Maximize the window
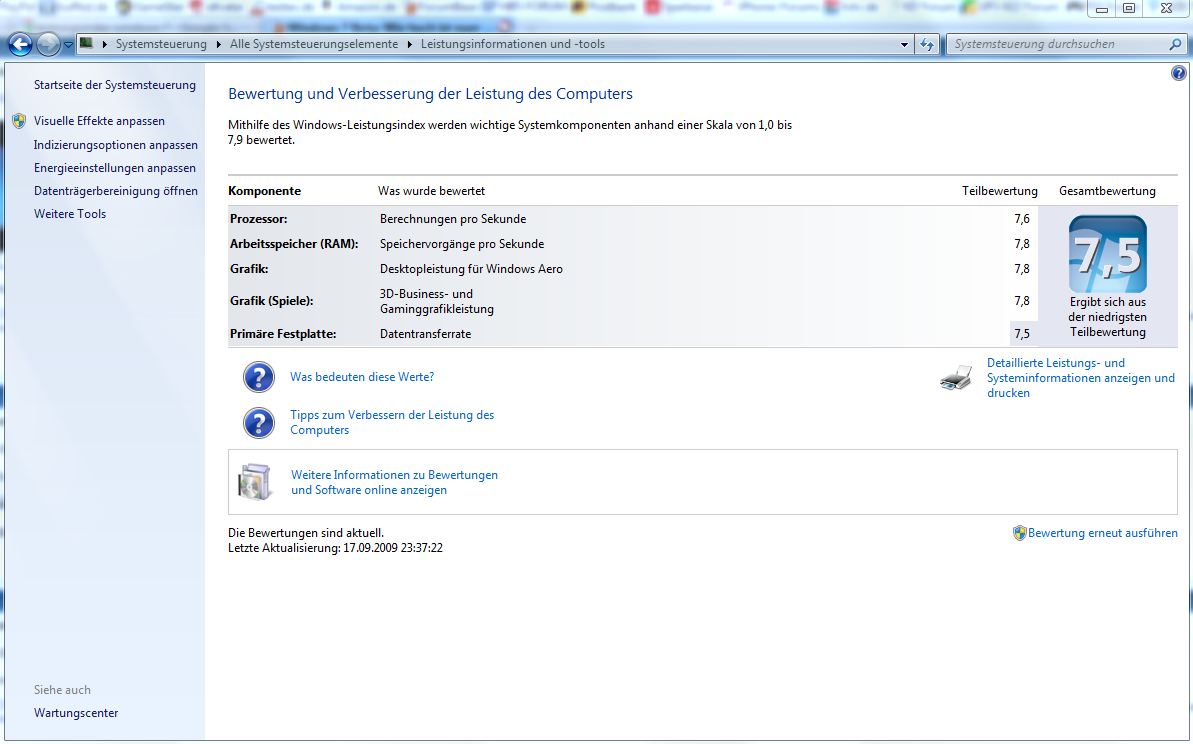1193x744 pixels. pyautogui.click(x=1129, y=8)
